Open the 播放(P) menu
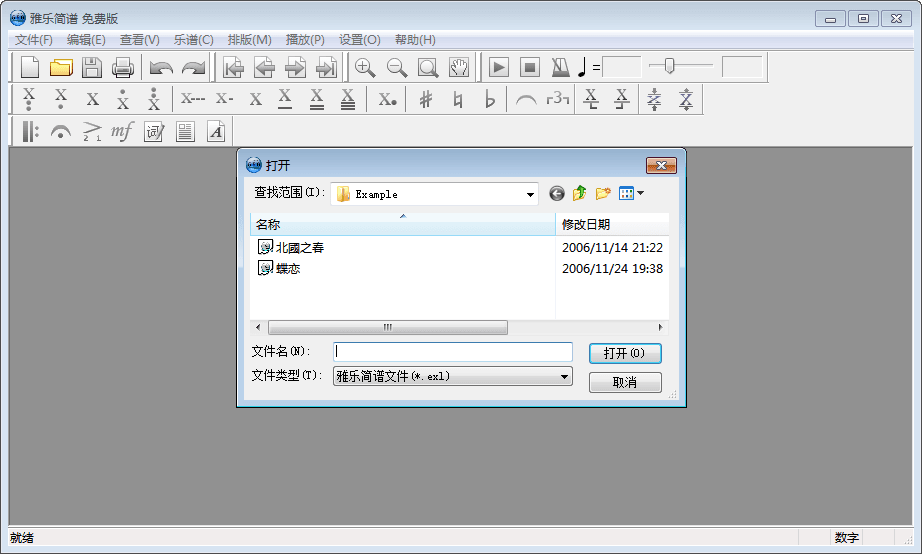922x554 pixels. (x=305, y=40)
